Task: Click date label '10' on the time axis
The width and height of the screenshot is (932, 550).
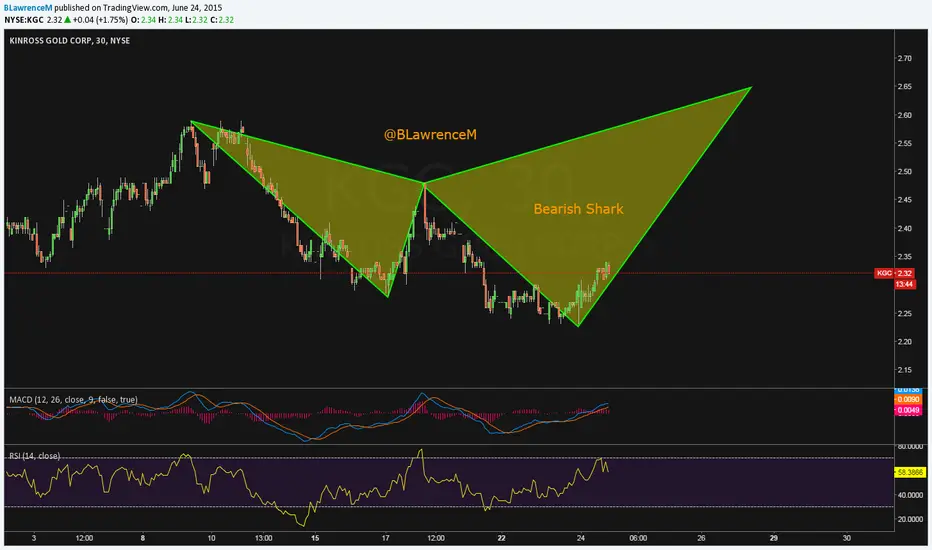Action: tap(211, 538)
